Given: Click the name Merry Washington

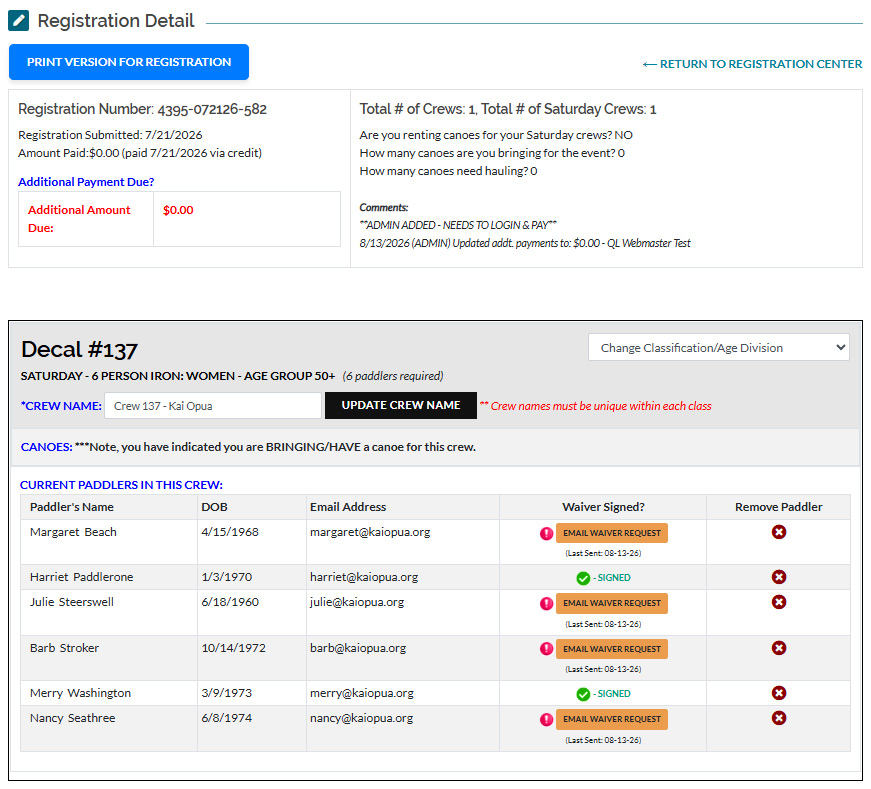Looking at the screenshot, I should tap(81, 693).
